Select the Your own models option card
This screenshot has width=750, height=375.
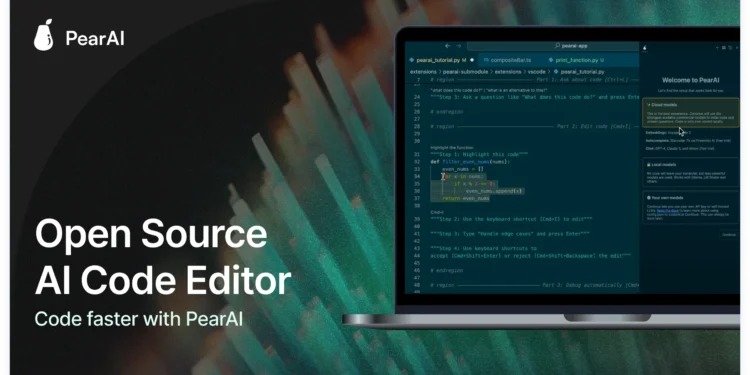tap(691, 208)
